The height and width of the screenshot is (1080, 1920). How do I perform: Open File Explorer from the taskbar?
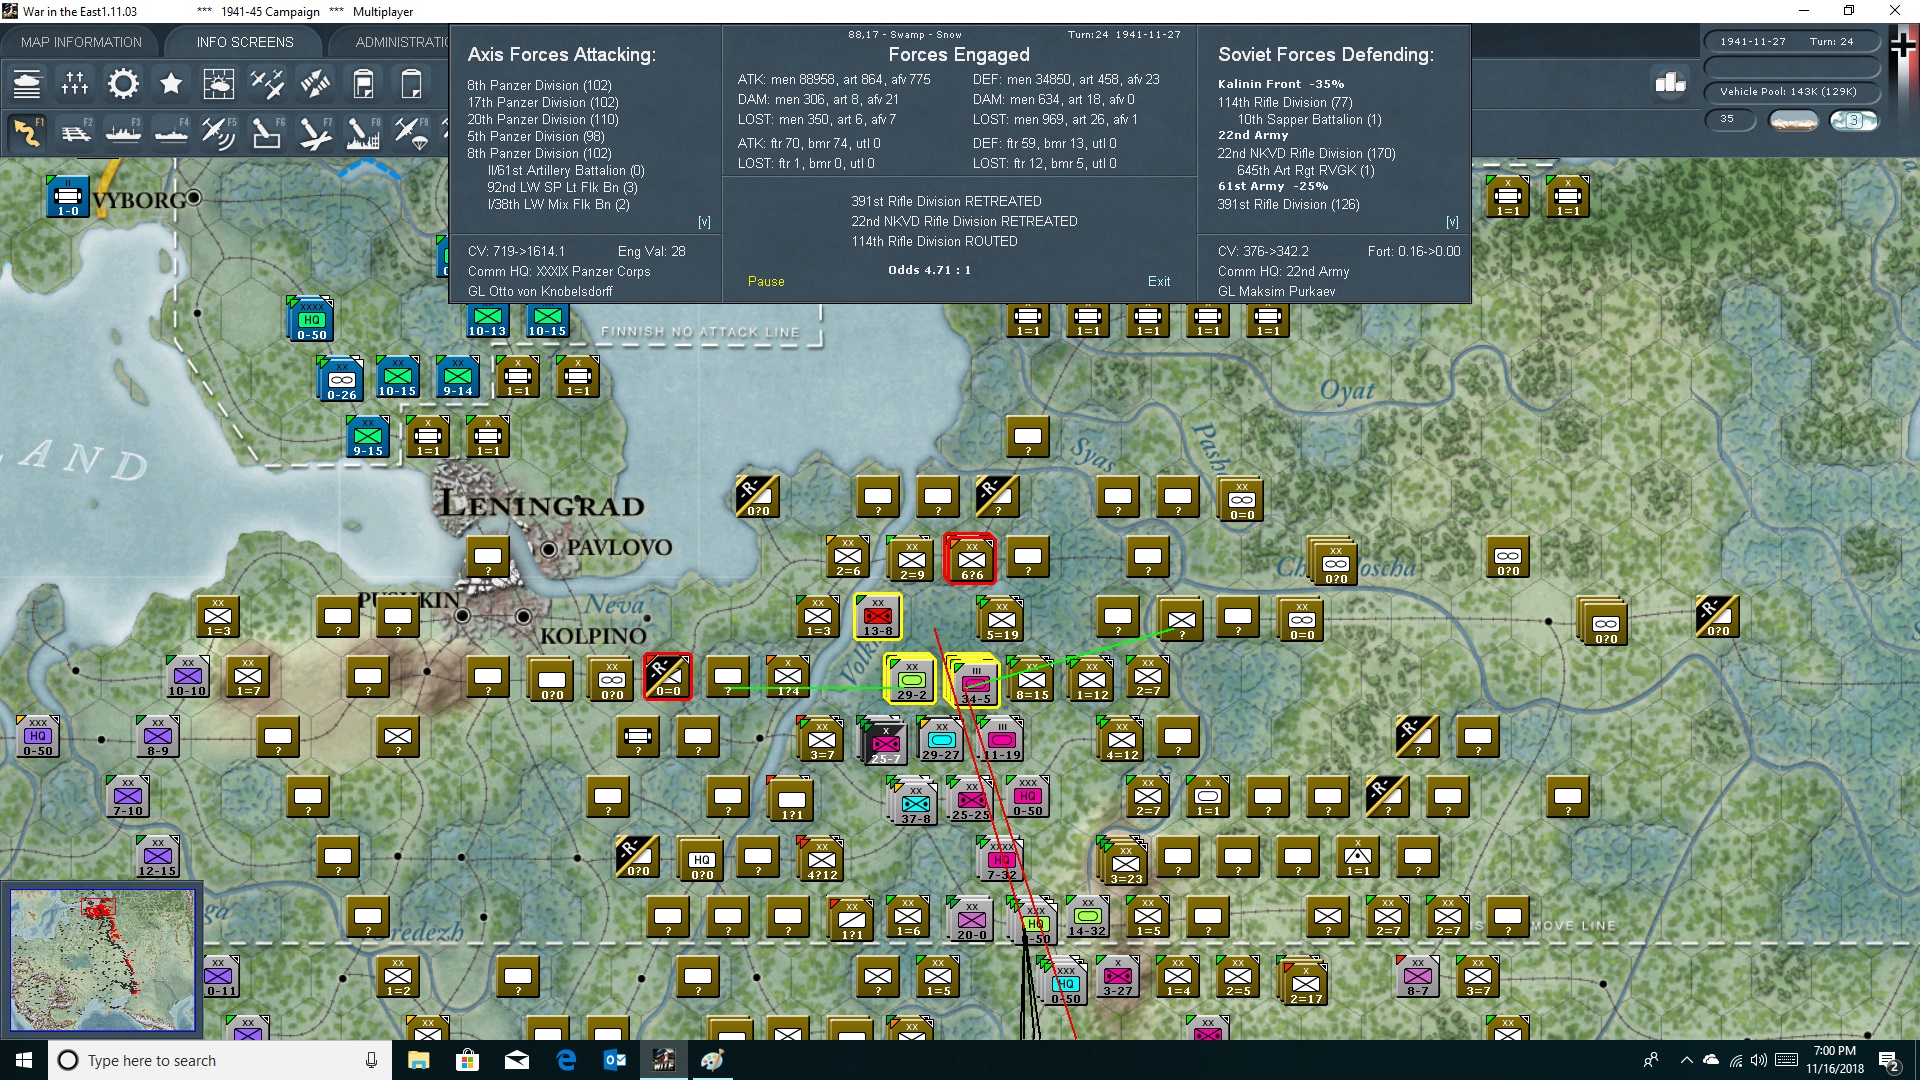418,1060
